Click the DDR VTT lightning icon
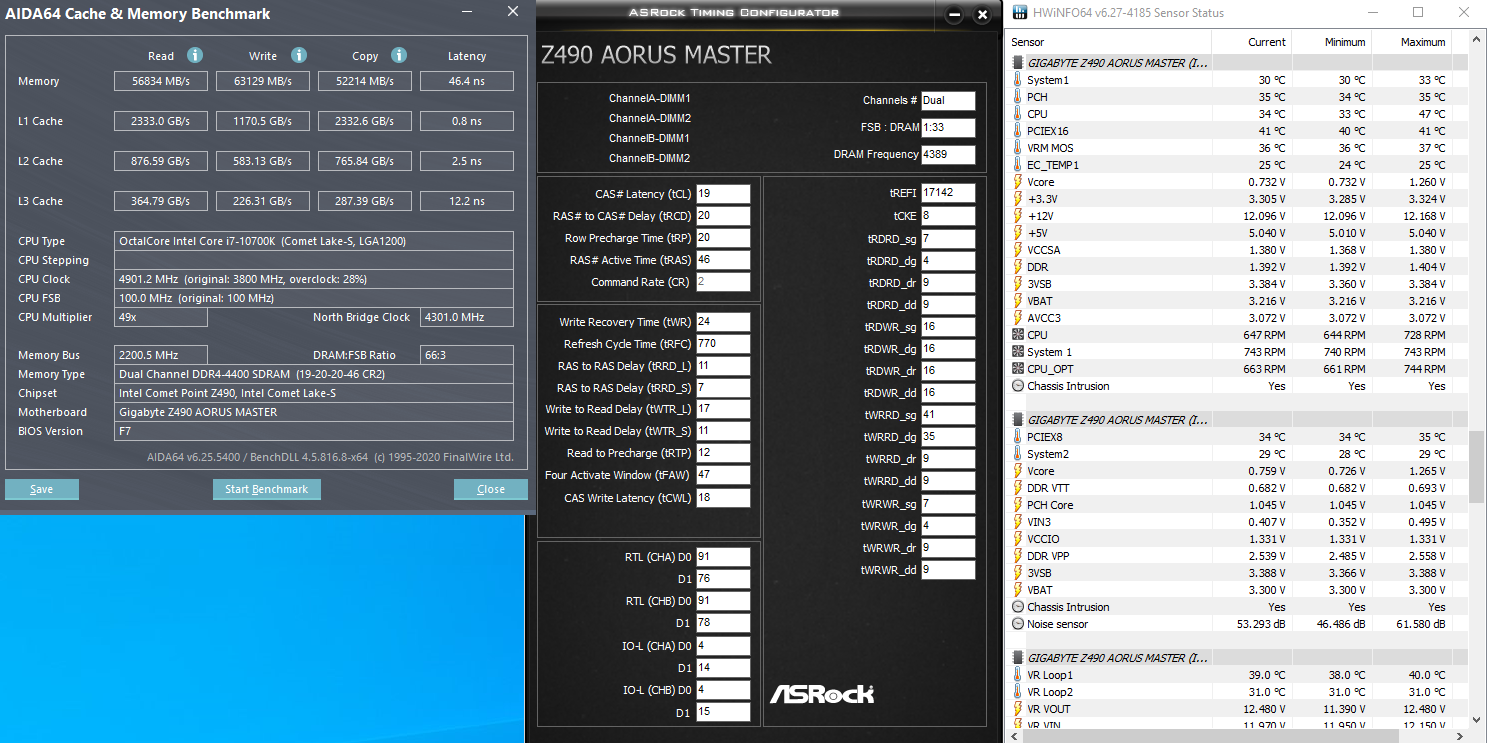This screenshot has height=743, width=1487. (x=1018, y=488)
